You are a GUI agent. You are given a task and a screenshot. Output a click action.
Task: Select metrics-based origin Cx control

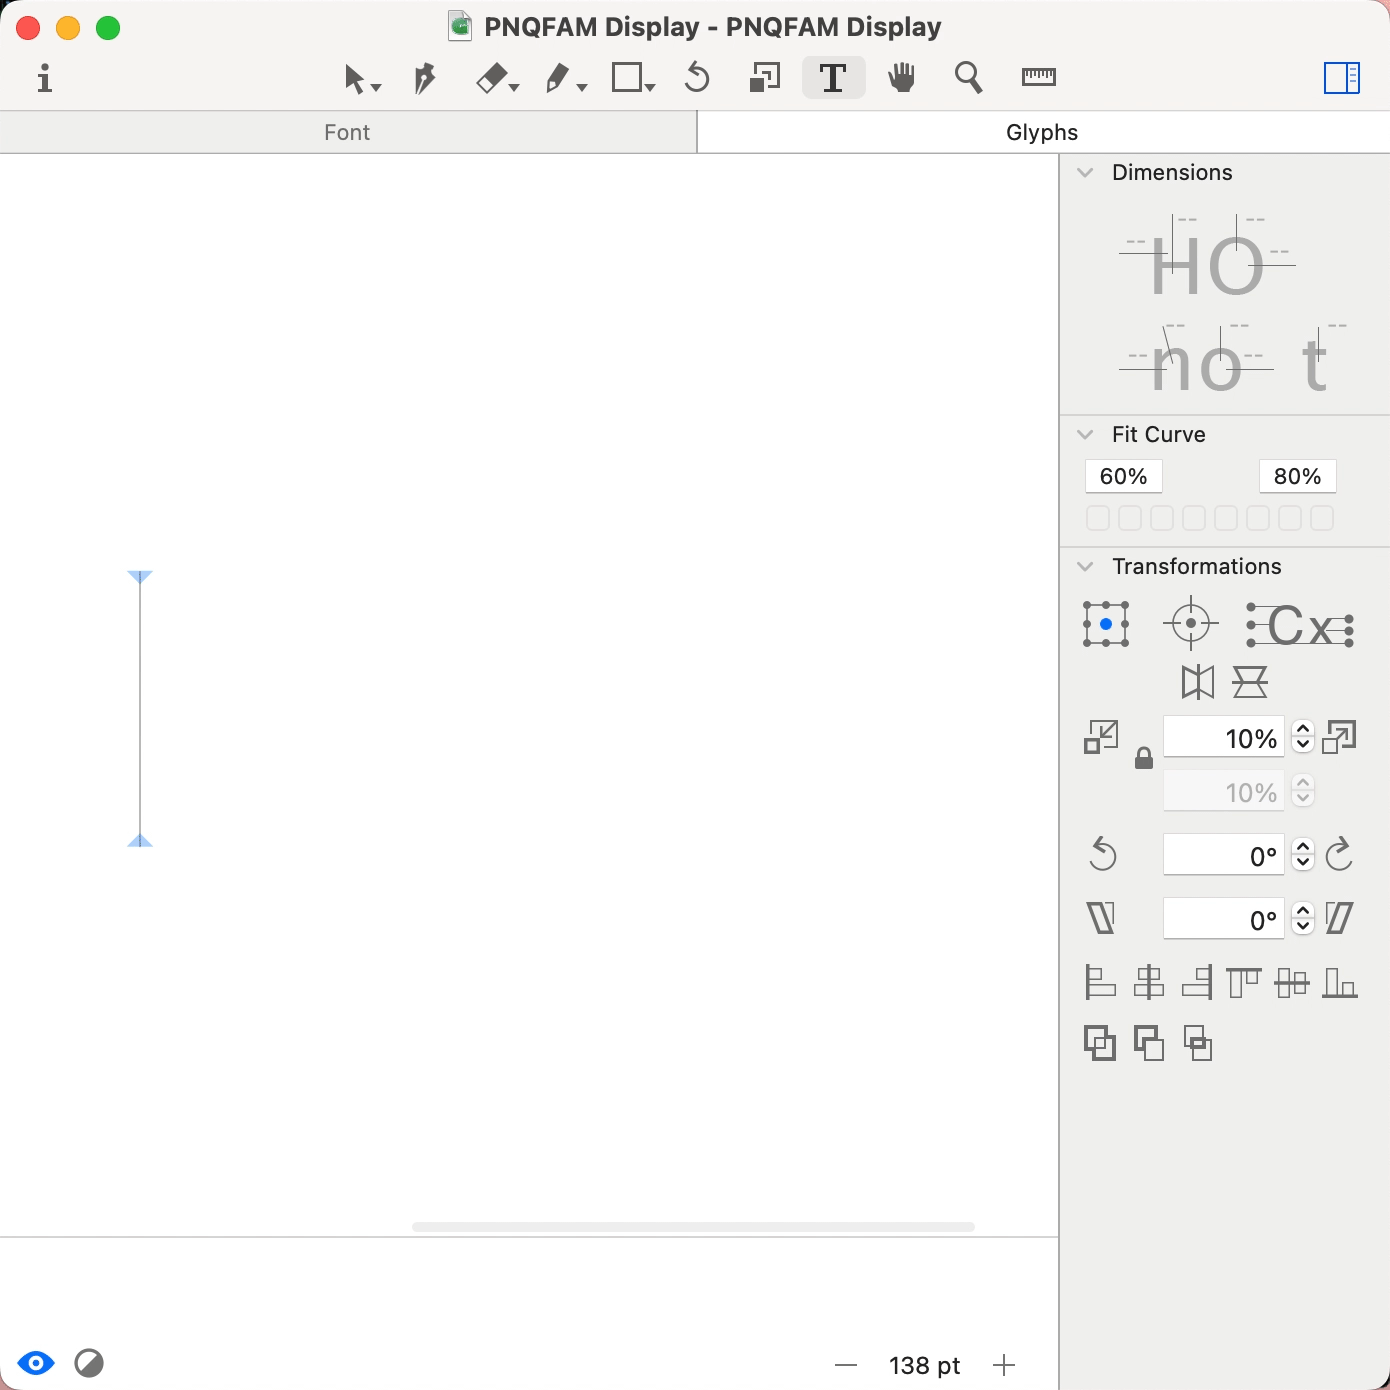click(1300, 626)
